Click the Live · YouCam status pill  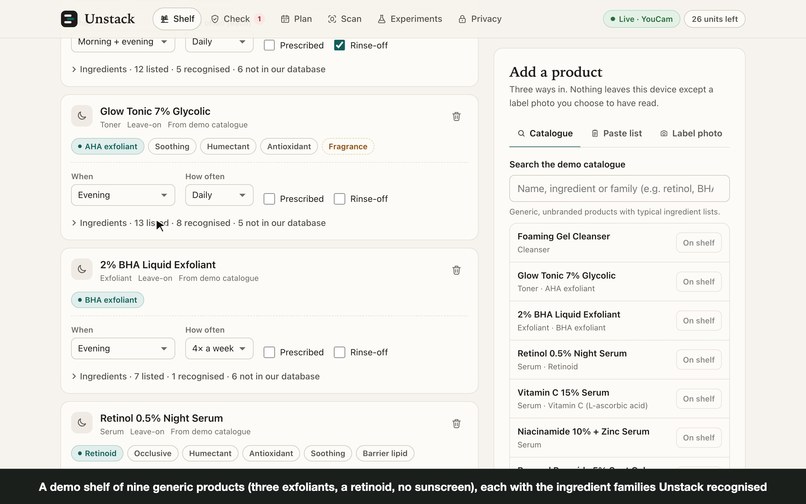(x=642, y=19)
